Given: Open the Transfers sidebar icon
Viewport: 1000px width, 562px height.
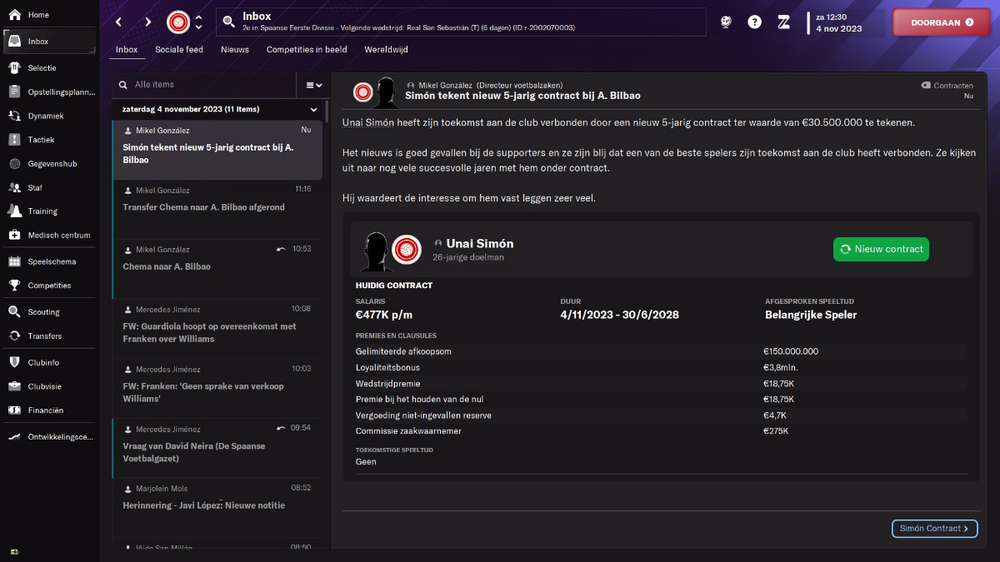Looking at the screenshot, I should click(x=14, y=336).
